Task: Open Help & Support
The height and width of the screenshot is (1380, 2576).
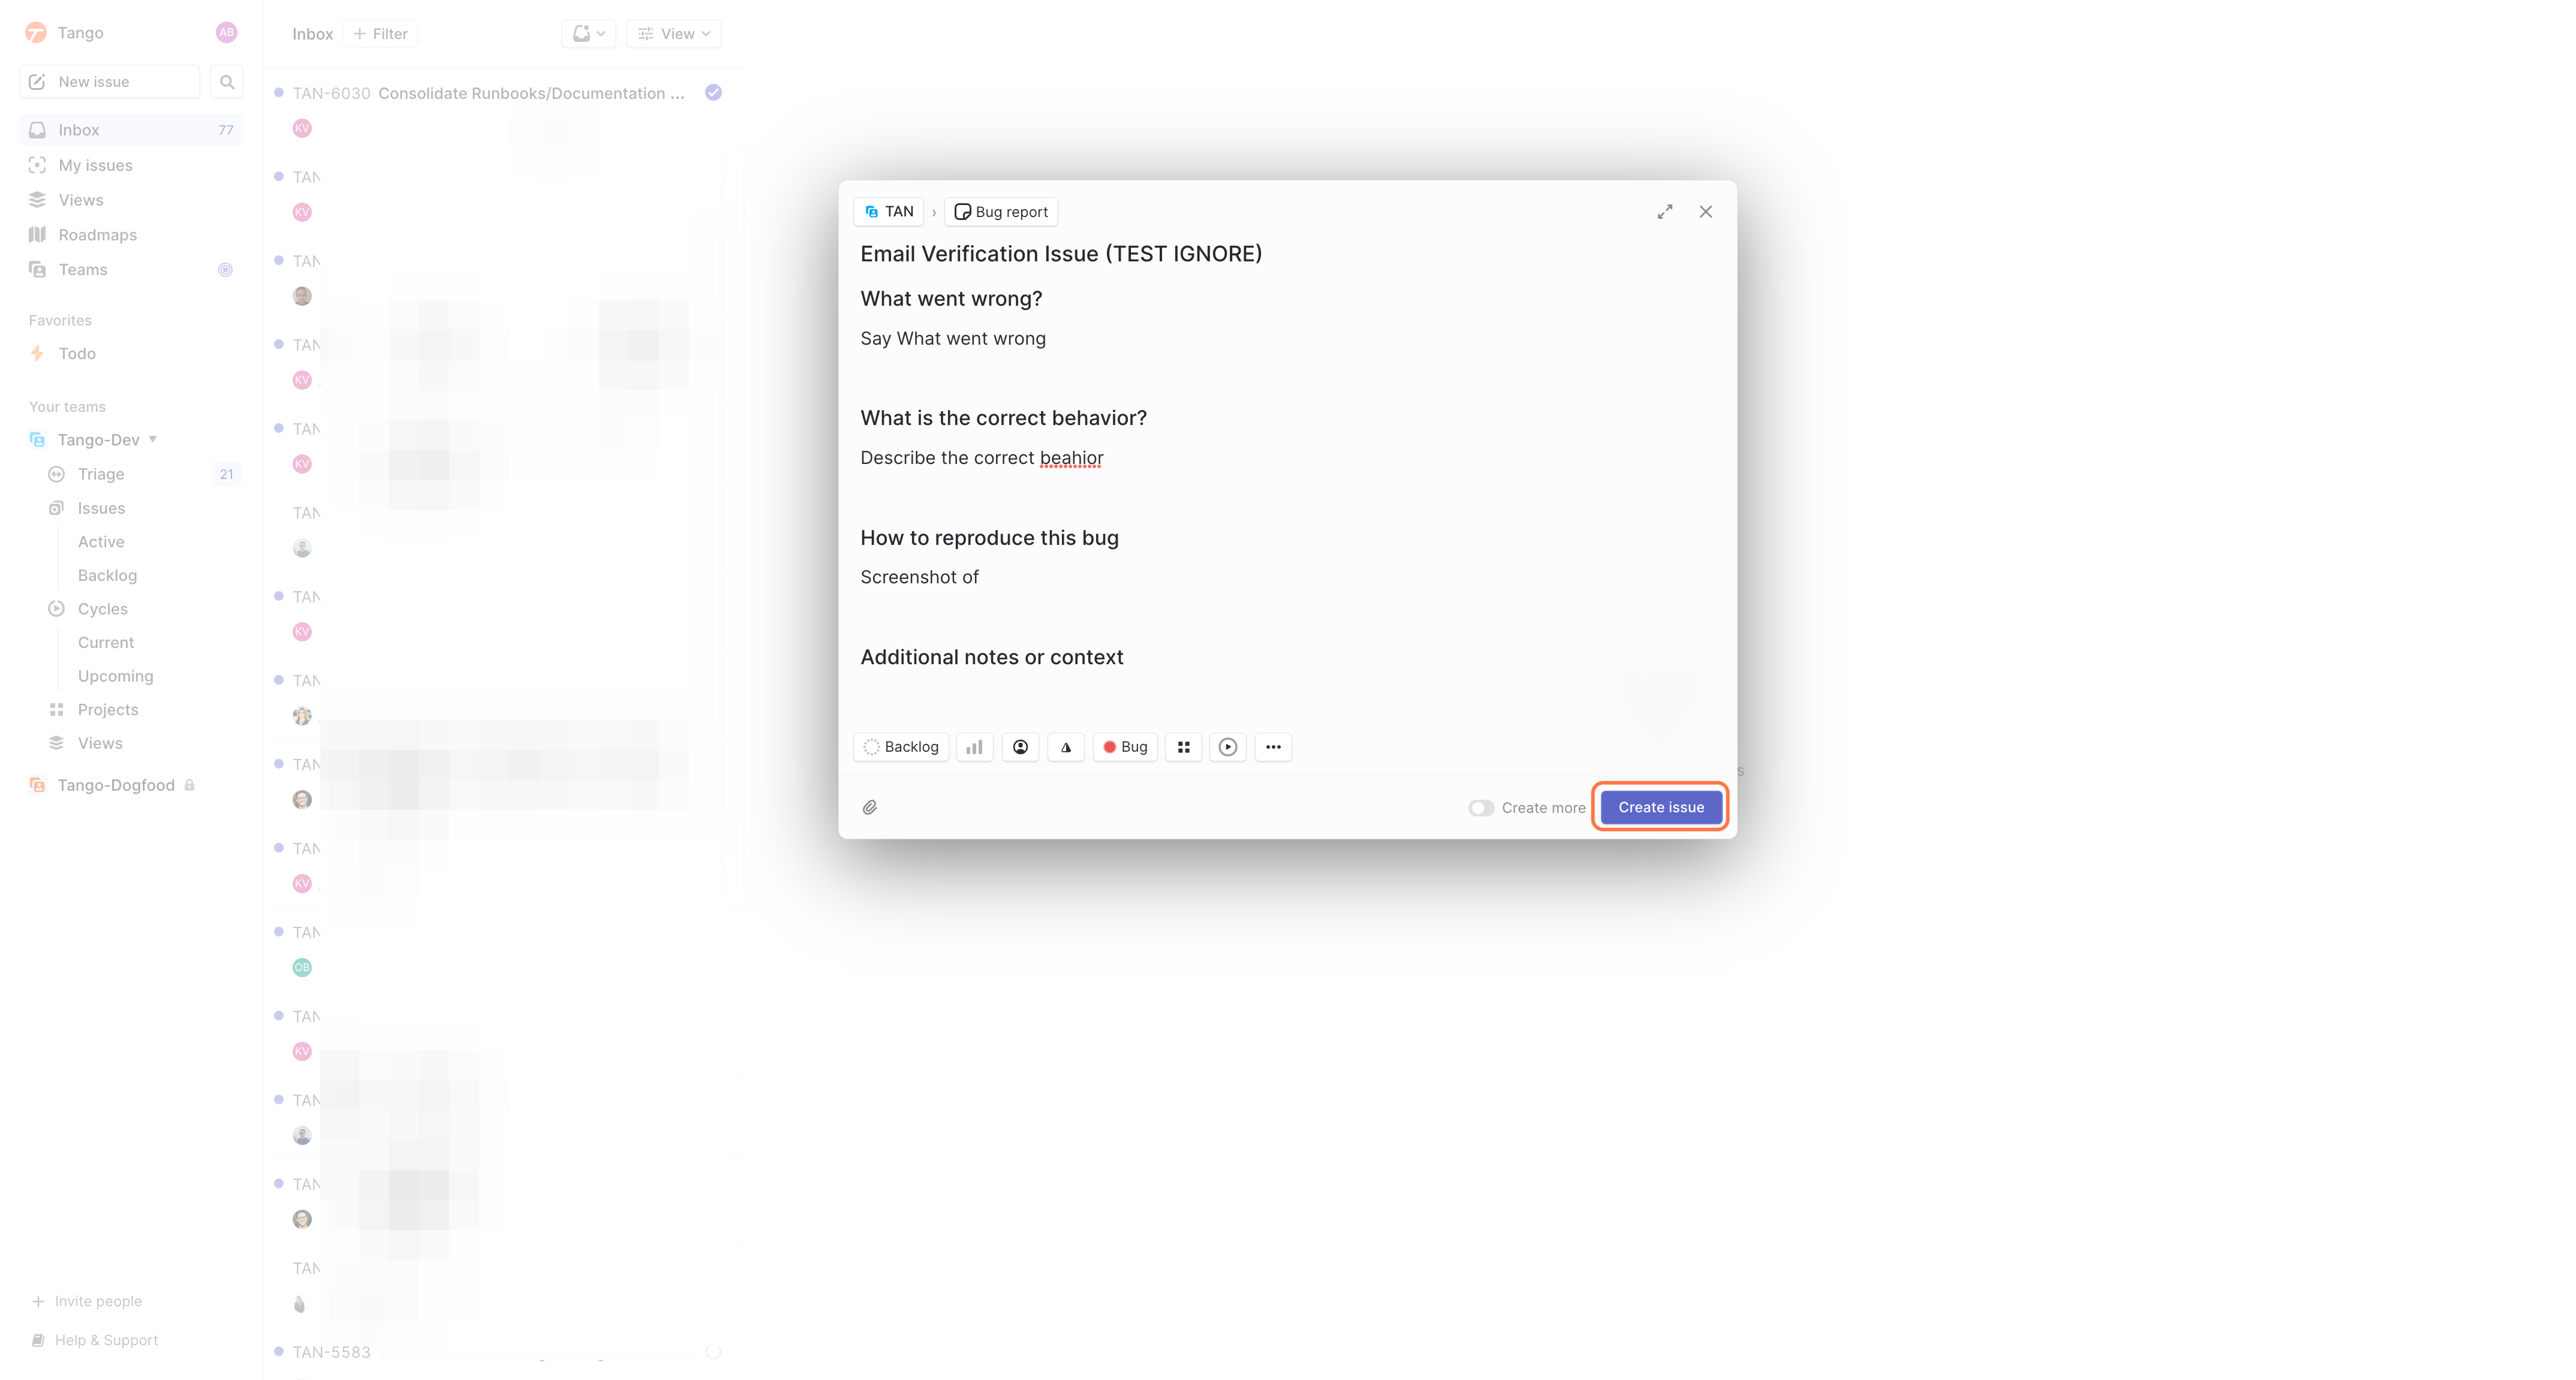Action: click(x=95, y=1340)
